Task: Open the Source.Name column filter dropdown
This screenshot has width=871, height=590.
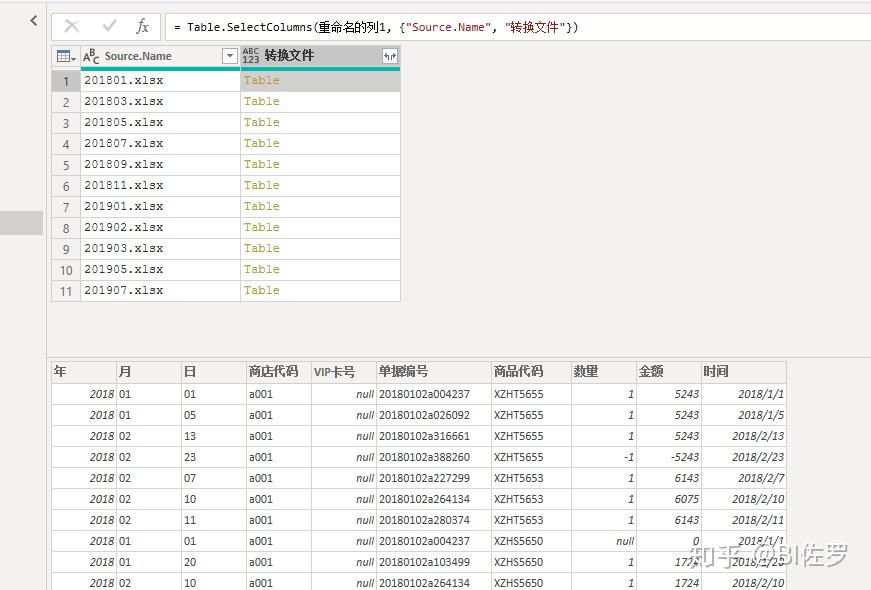Action: tap(230, 57)
